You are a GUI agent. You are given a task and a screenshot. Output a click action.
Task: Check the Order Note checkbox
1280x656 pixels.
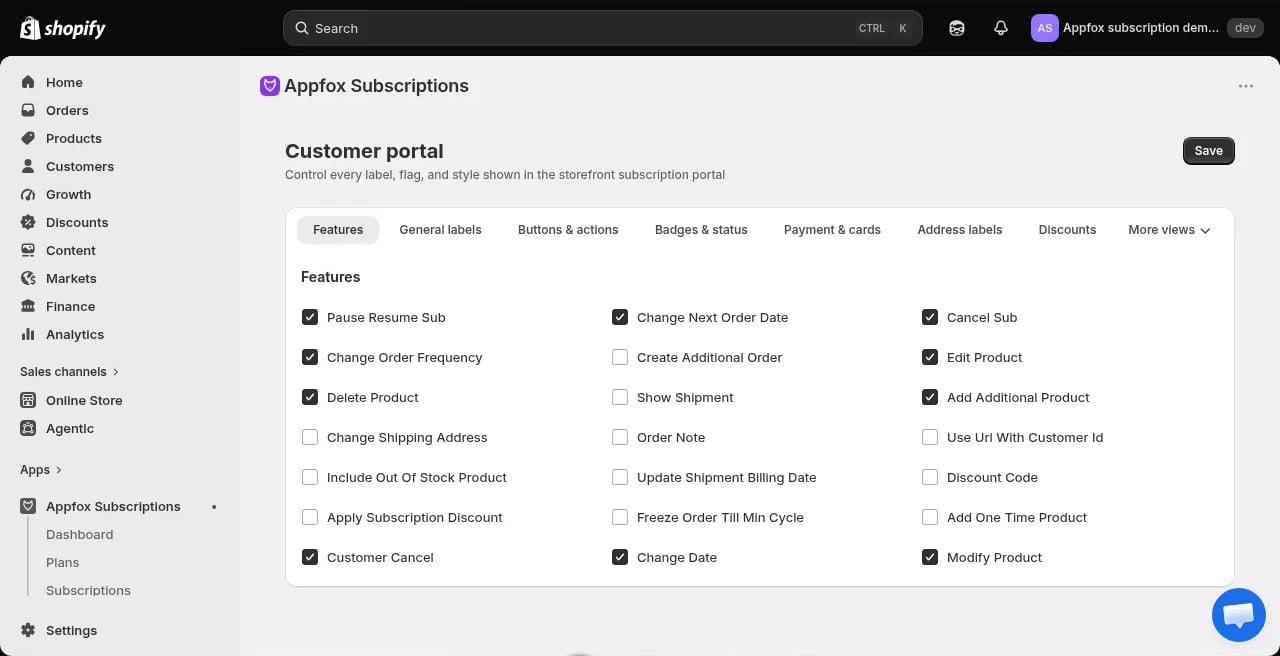click(x=620, y=437)
